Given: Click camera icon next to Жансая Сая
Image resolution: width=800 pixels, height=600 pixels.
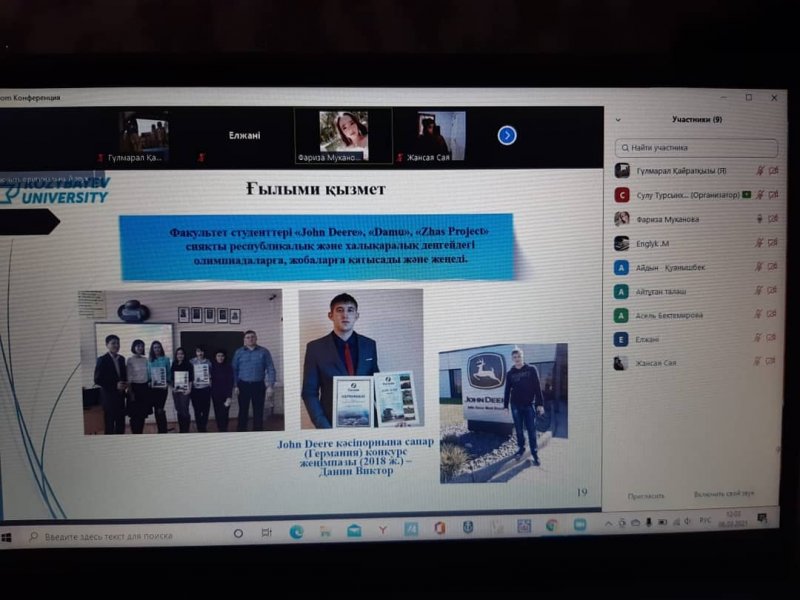Looking at the screenshot, I should tap(773, 363).
